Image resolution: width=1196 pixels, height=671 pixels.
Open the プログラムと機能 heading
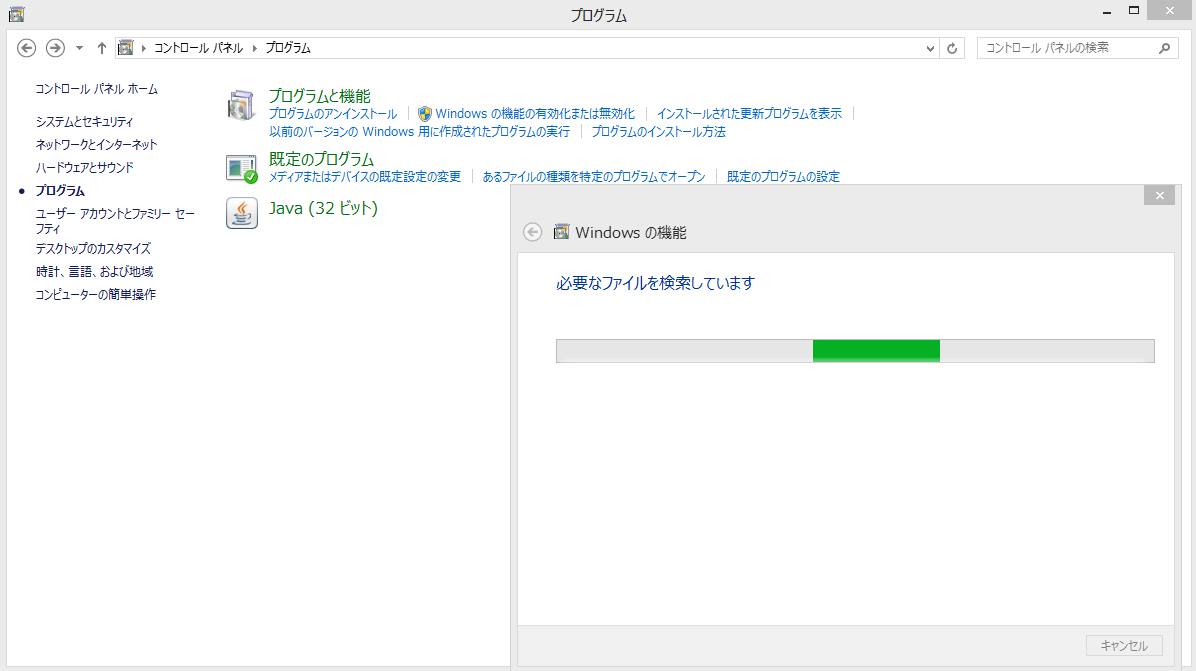point(320,96)
